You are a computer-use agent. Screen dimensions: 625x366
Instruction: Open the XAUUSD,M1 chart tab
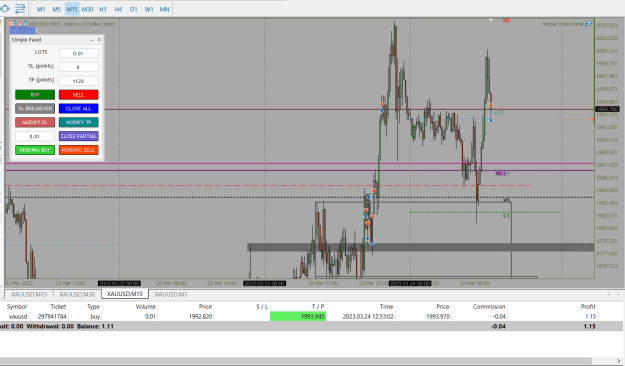coord(171,294)
